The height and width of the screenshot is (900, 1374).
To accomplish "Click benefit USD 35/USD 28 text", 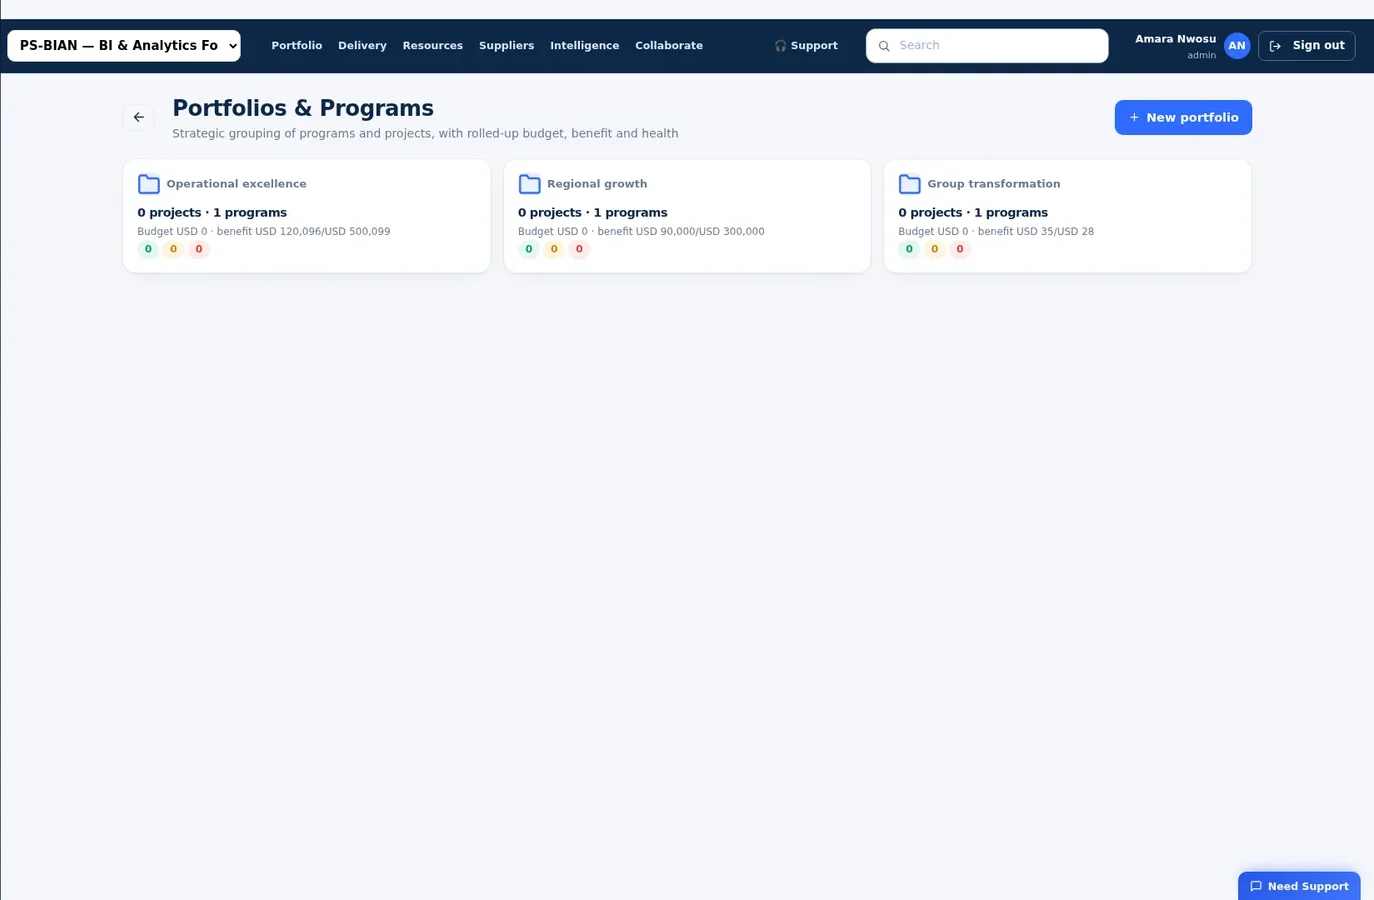I will click(x=1036, y=232).
